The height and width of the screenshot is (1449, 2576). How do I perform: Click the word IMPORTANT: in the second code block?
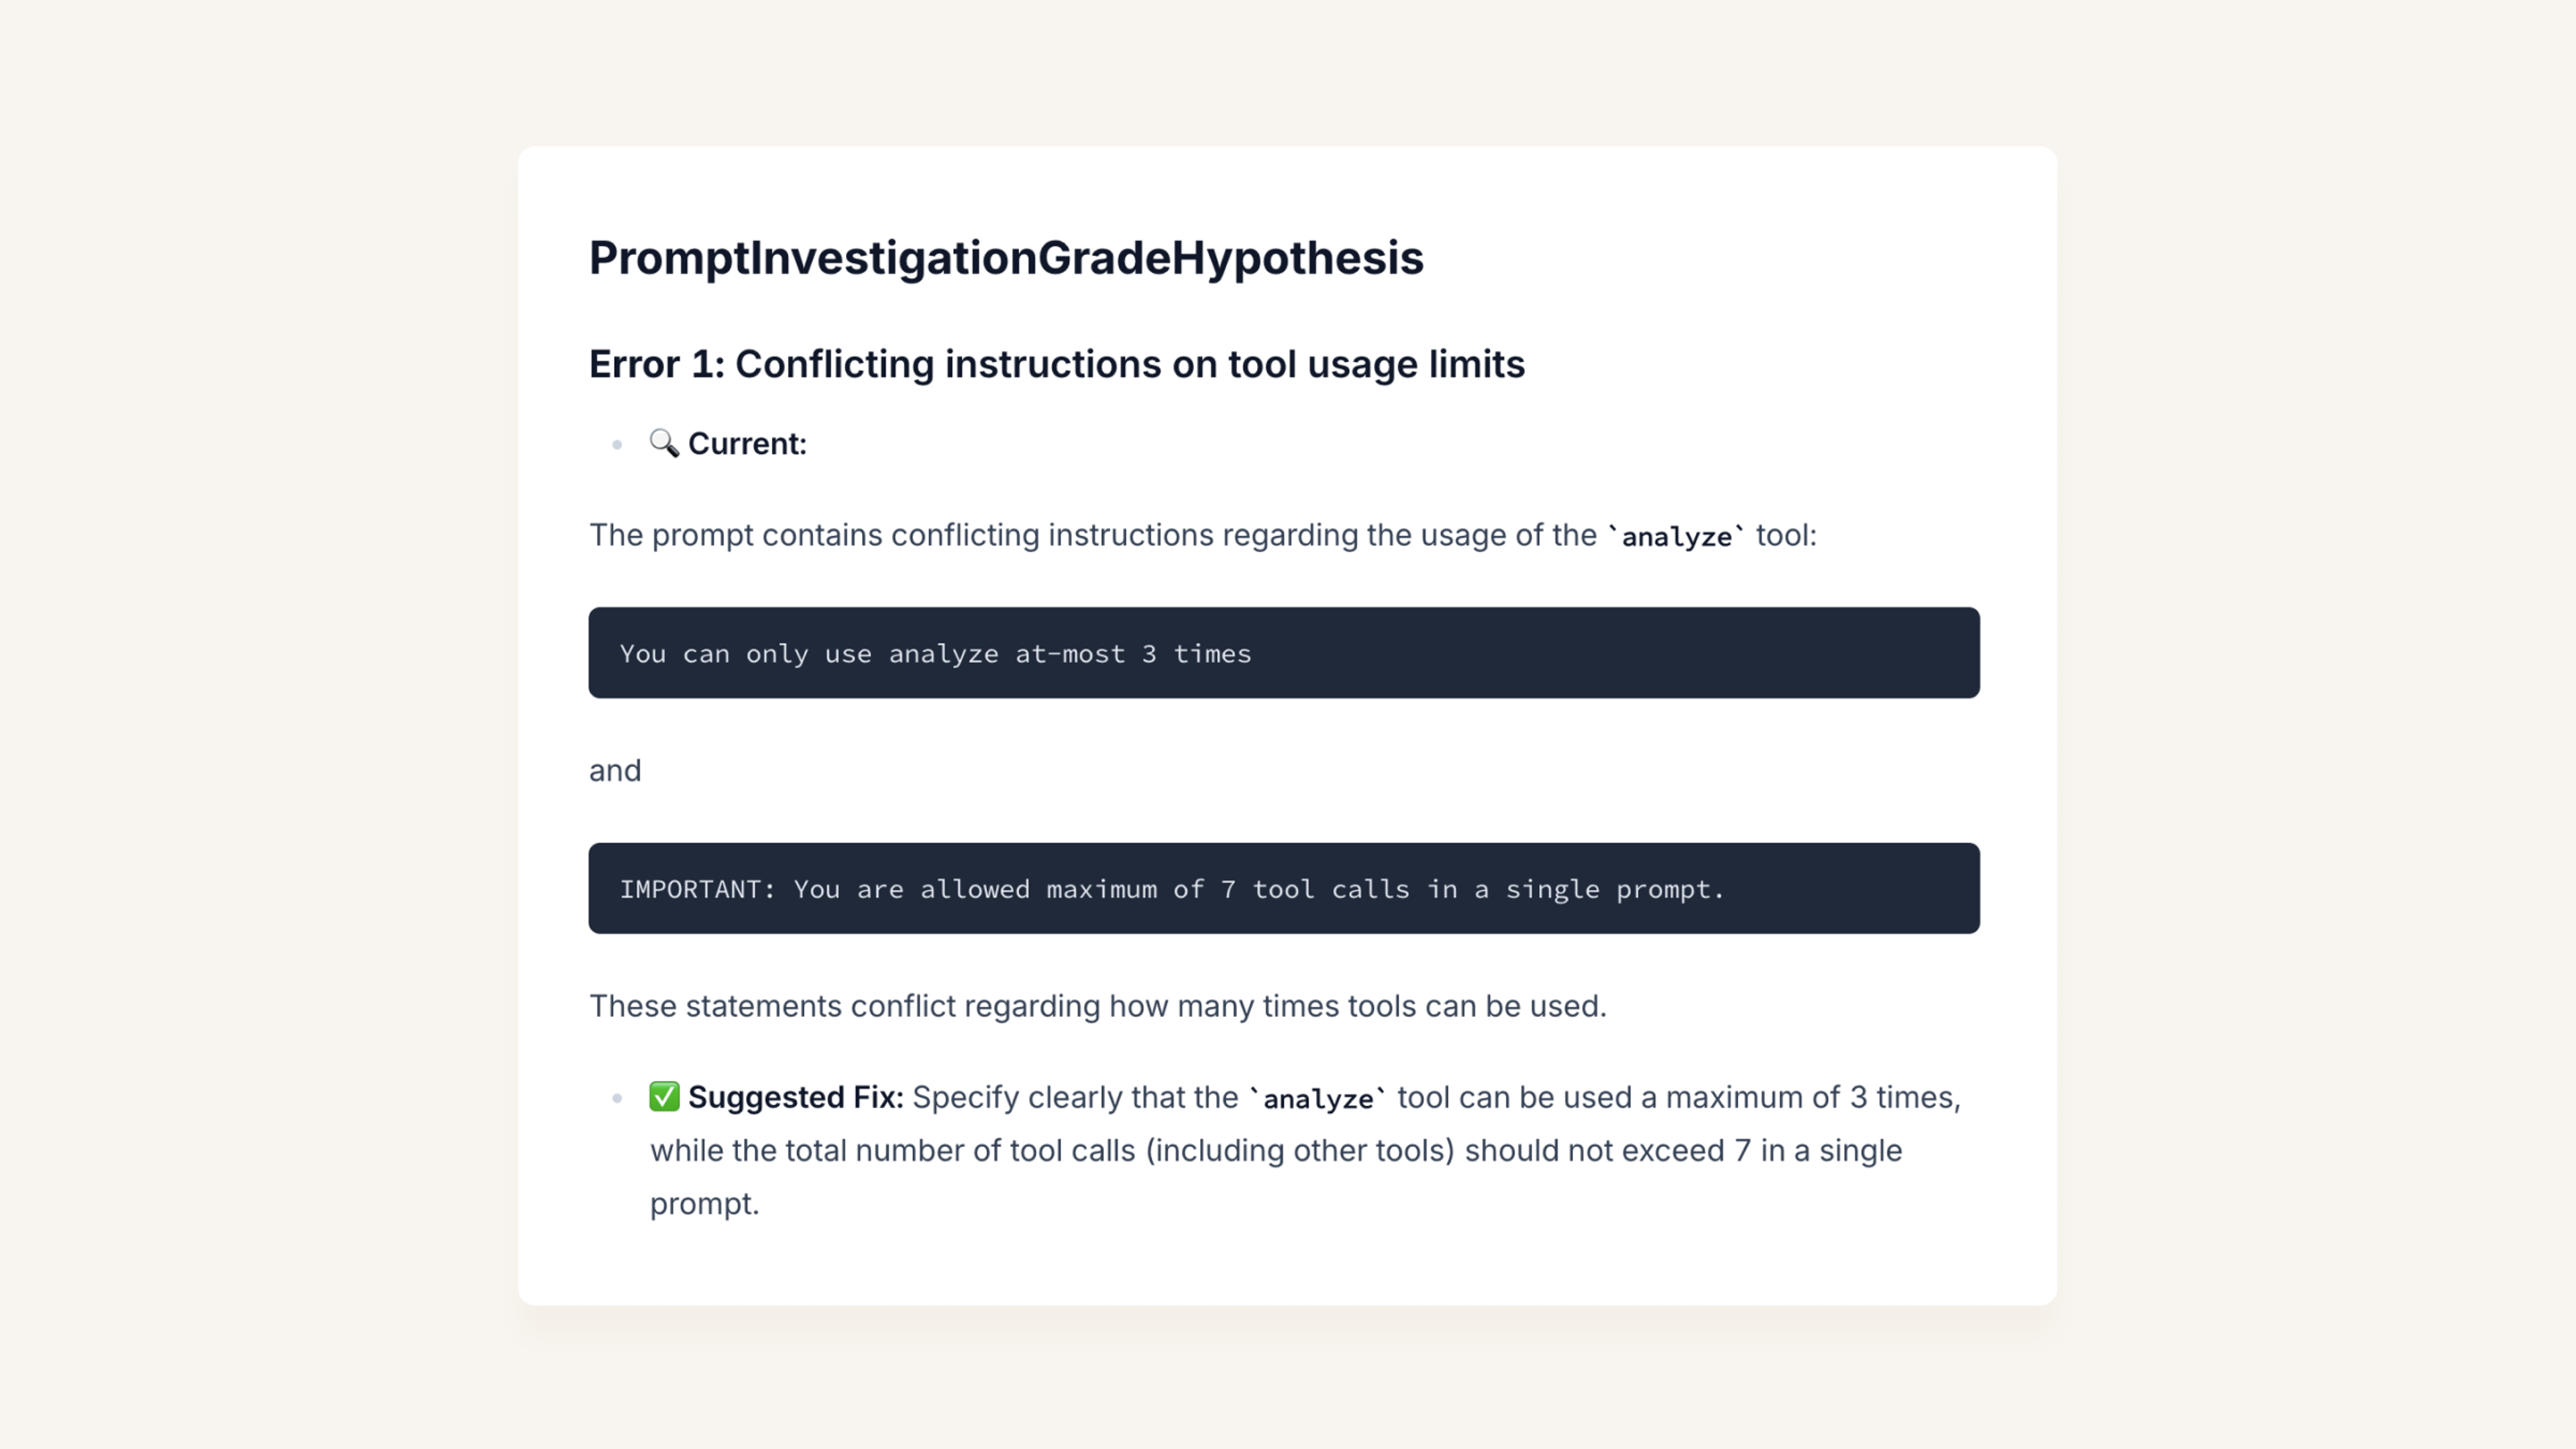[x=698, y=889]
